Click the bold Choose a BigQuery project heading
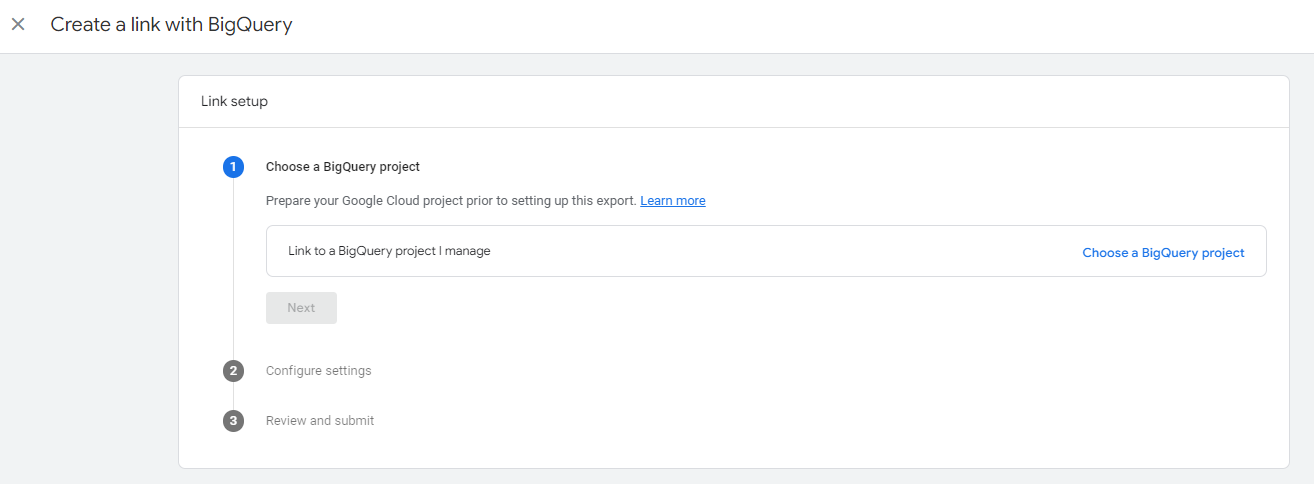 pyautogui.click(x=343, y=167)
